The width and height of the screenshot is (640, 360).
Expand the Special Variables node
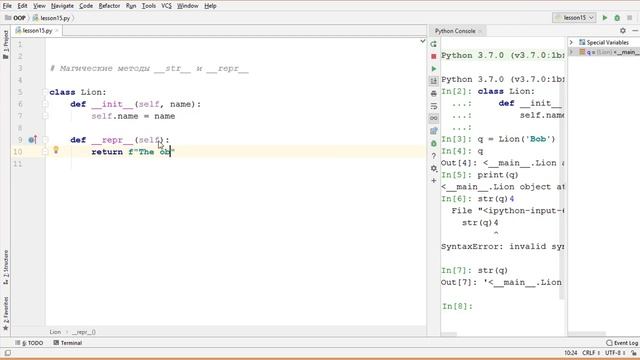click(x=571, y=42)
